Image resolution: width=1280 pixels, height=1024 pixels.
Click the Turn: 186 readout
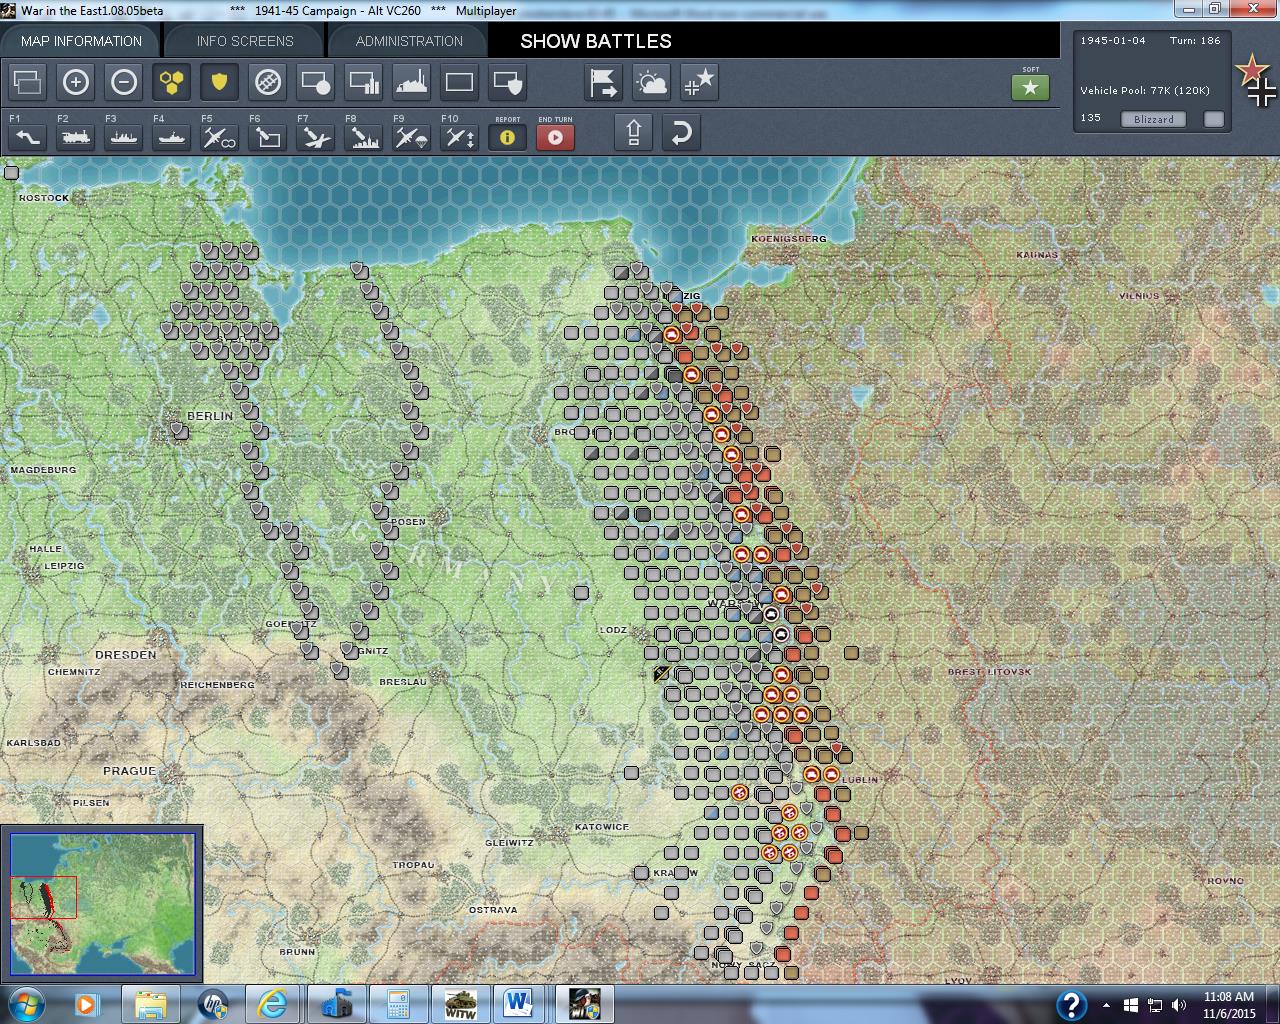(1195, 41)
